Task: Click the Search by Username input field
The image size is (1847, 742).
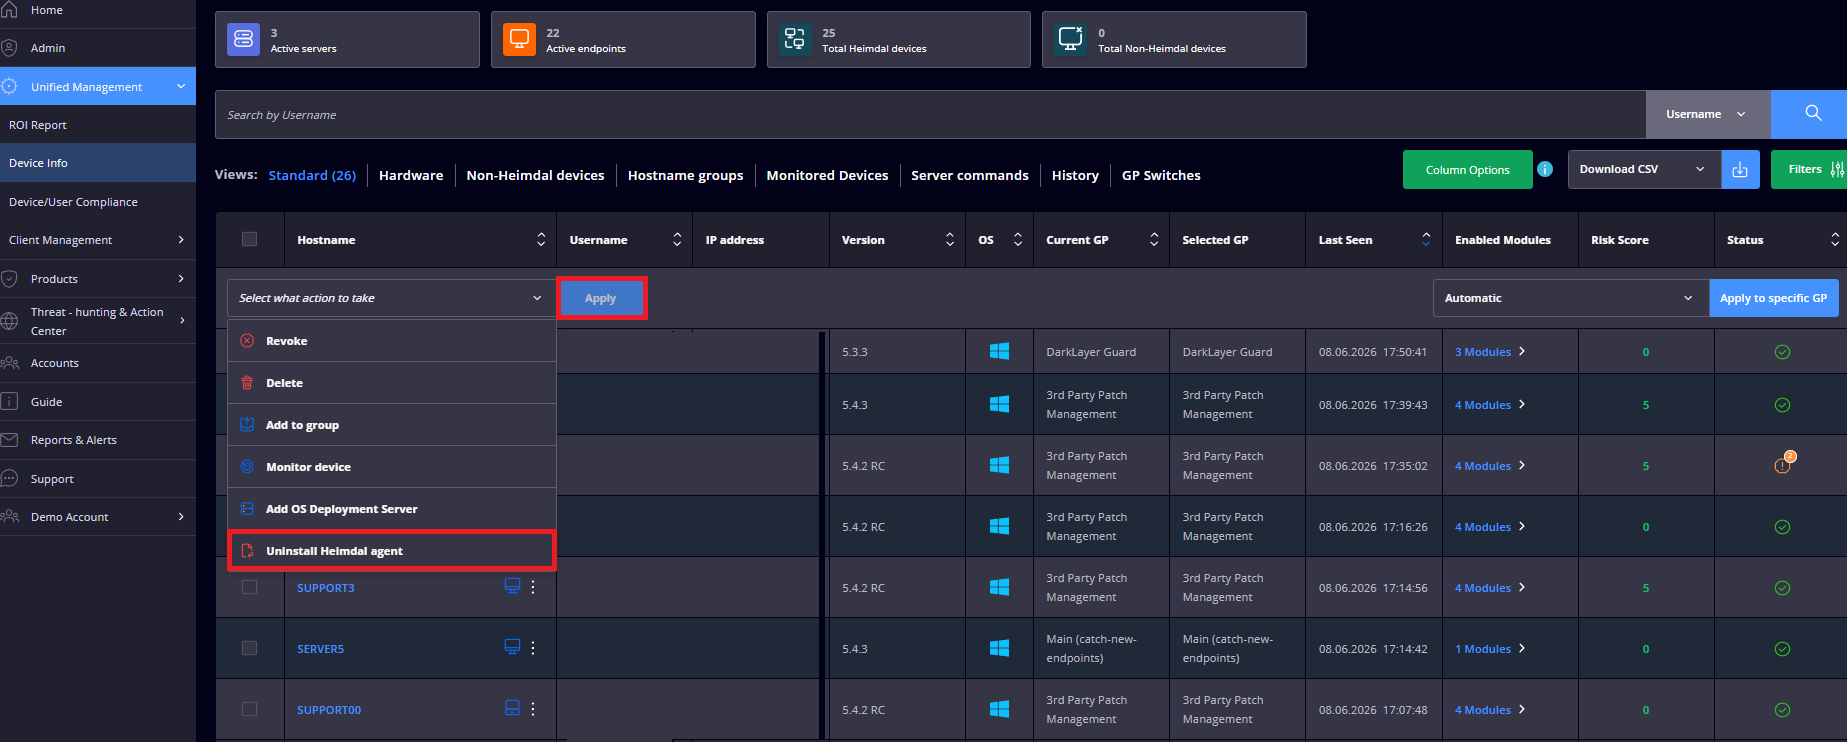Action: click(x=930, y=114)
